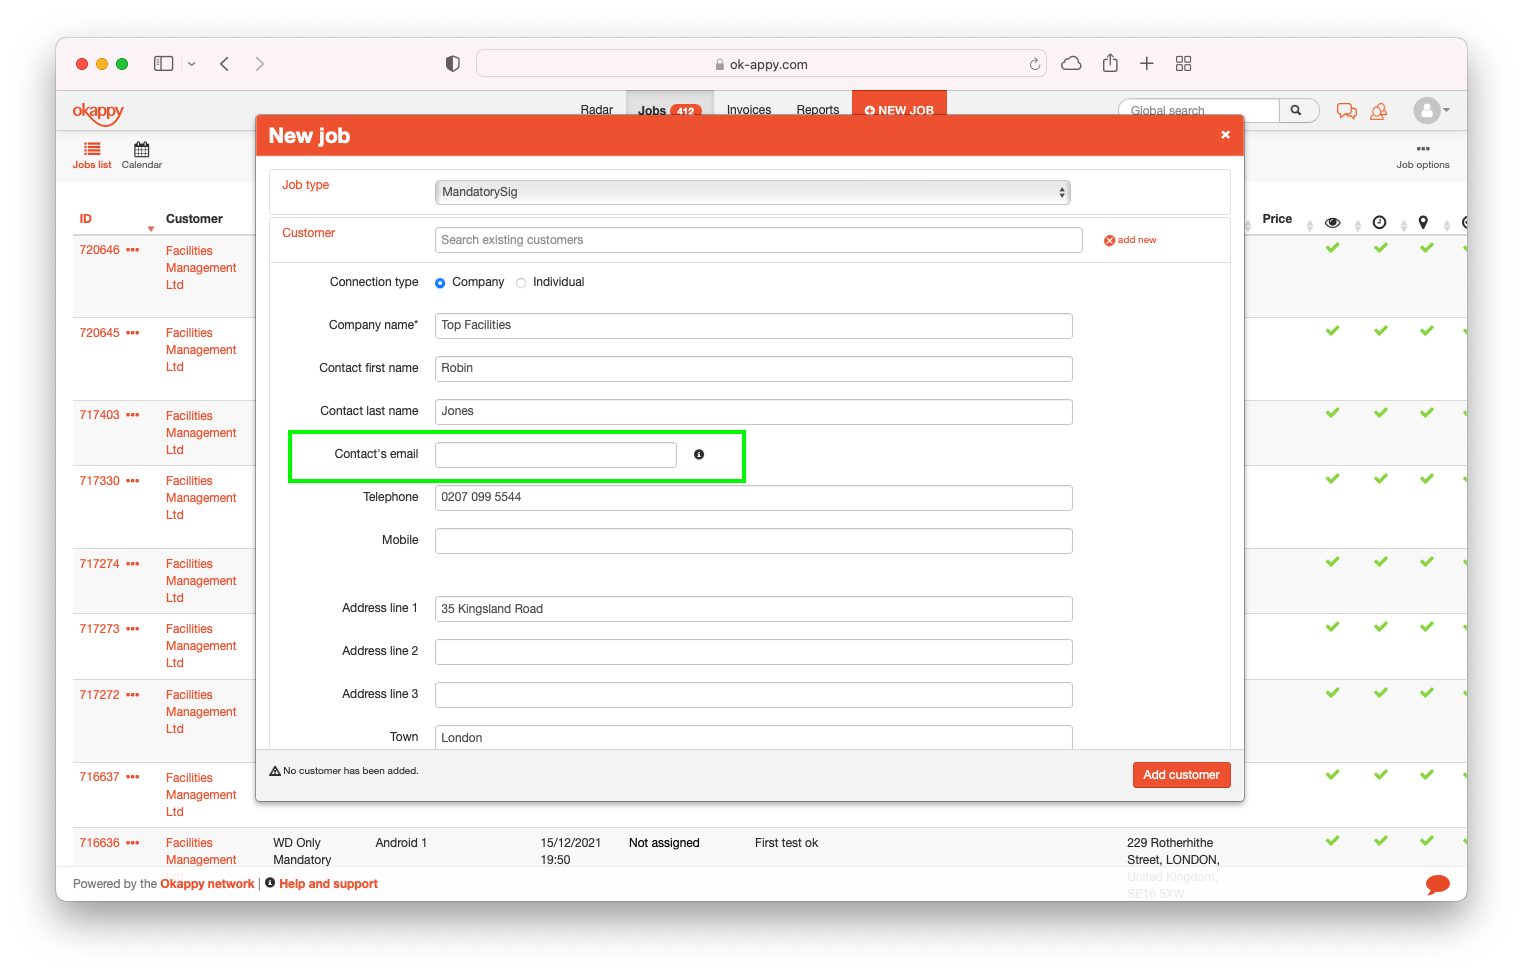Toggle Safari sidebar icon
The image size is (1523, 975).
coord(164,63)
